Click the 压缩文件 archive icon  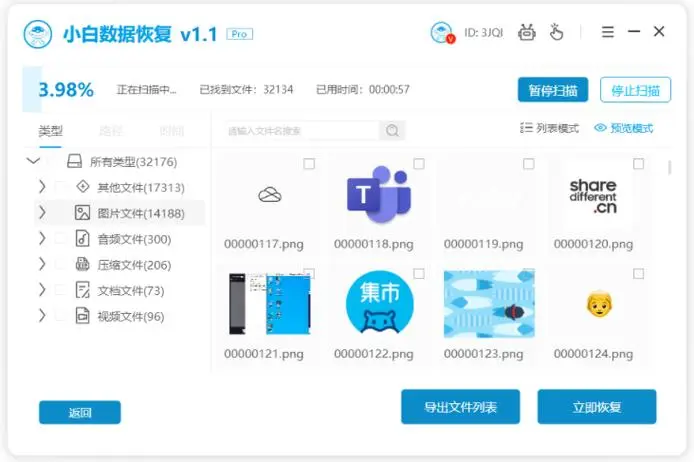point(82,264)
